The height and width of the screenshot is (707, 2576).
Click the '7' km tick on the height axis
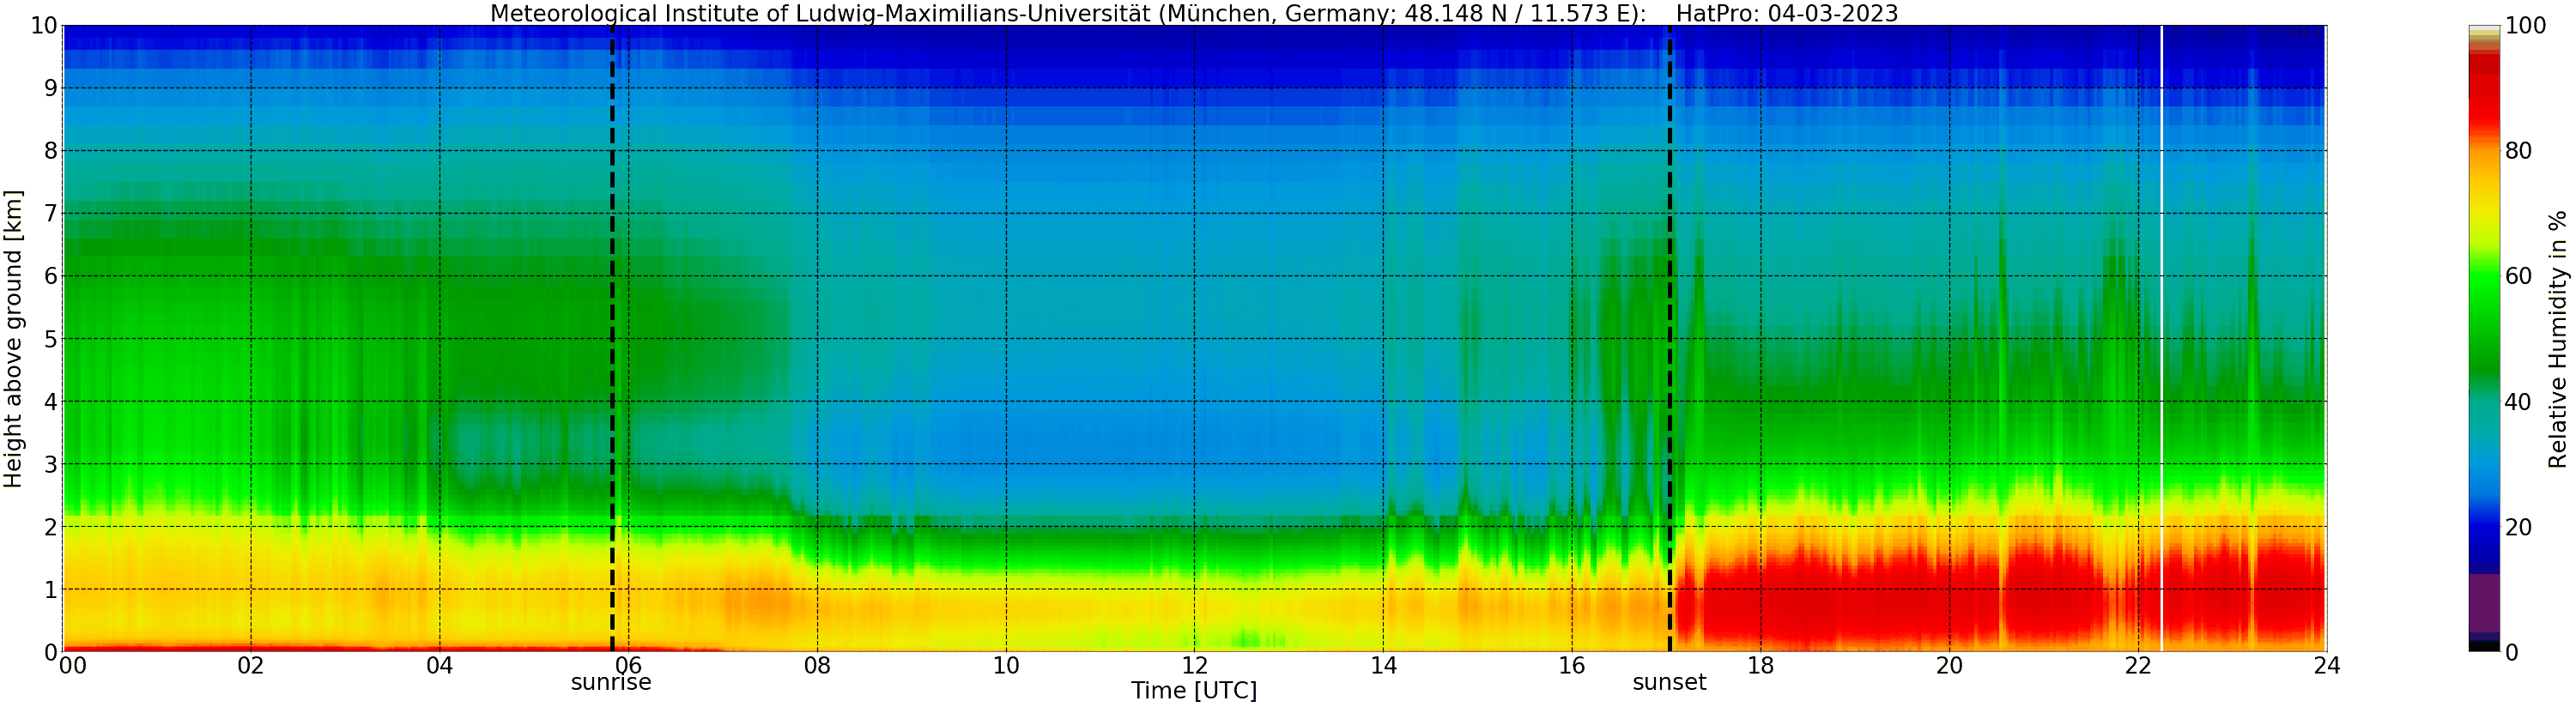pos(50,213)
